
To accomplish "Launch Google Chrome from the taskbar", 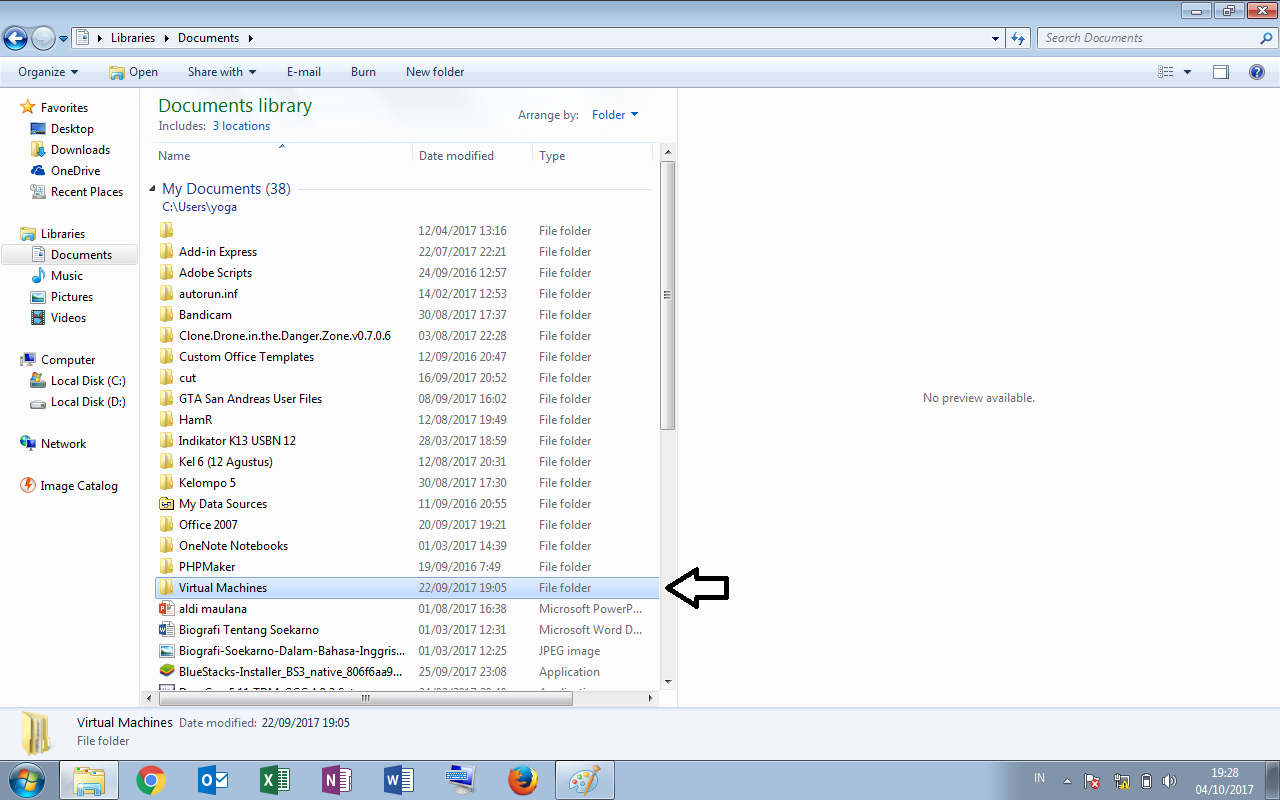I will (x=151, y=780).
